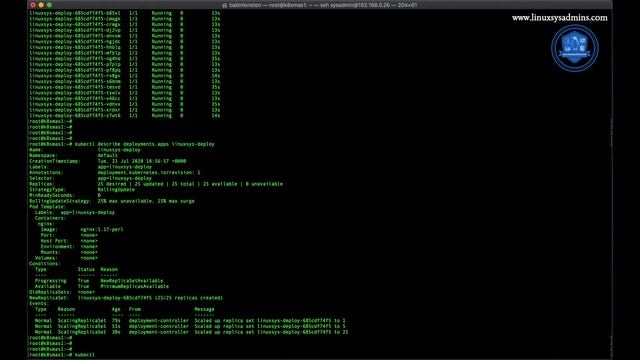Click the 'Events:' heading
This screenshot has height=360, width=640.
(x=39, y=304)
